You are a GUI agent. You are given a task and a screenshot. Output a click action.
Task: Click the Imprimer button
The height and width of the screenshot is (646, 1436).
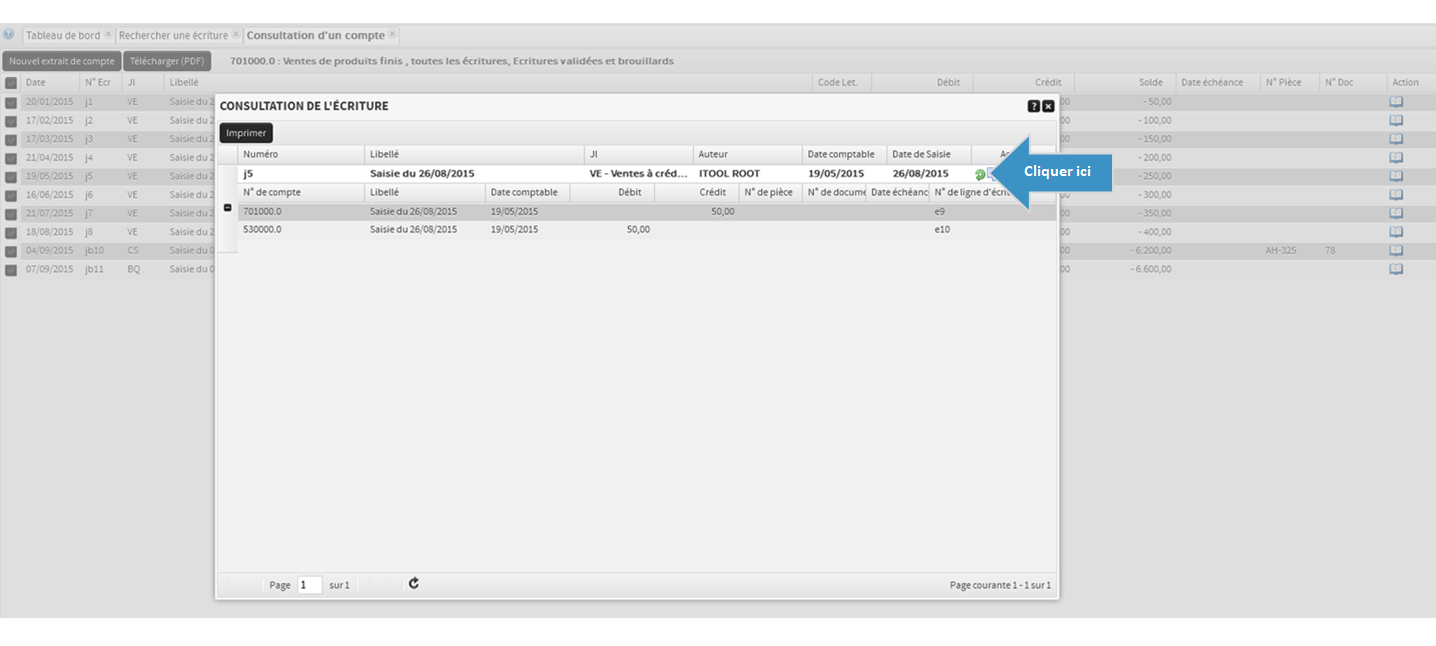[x=246, y=133]
